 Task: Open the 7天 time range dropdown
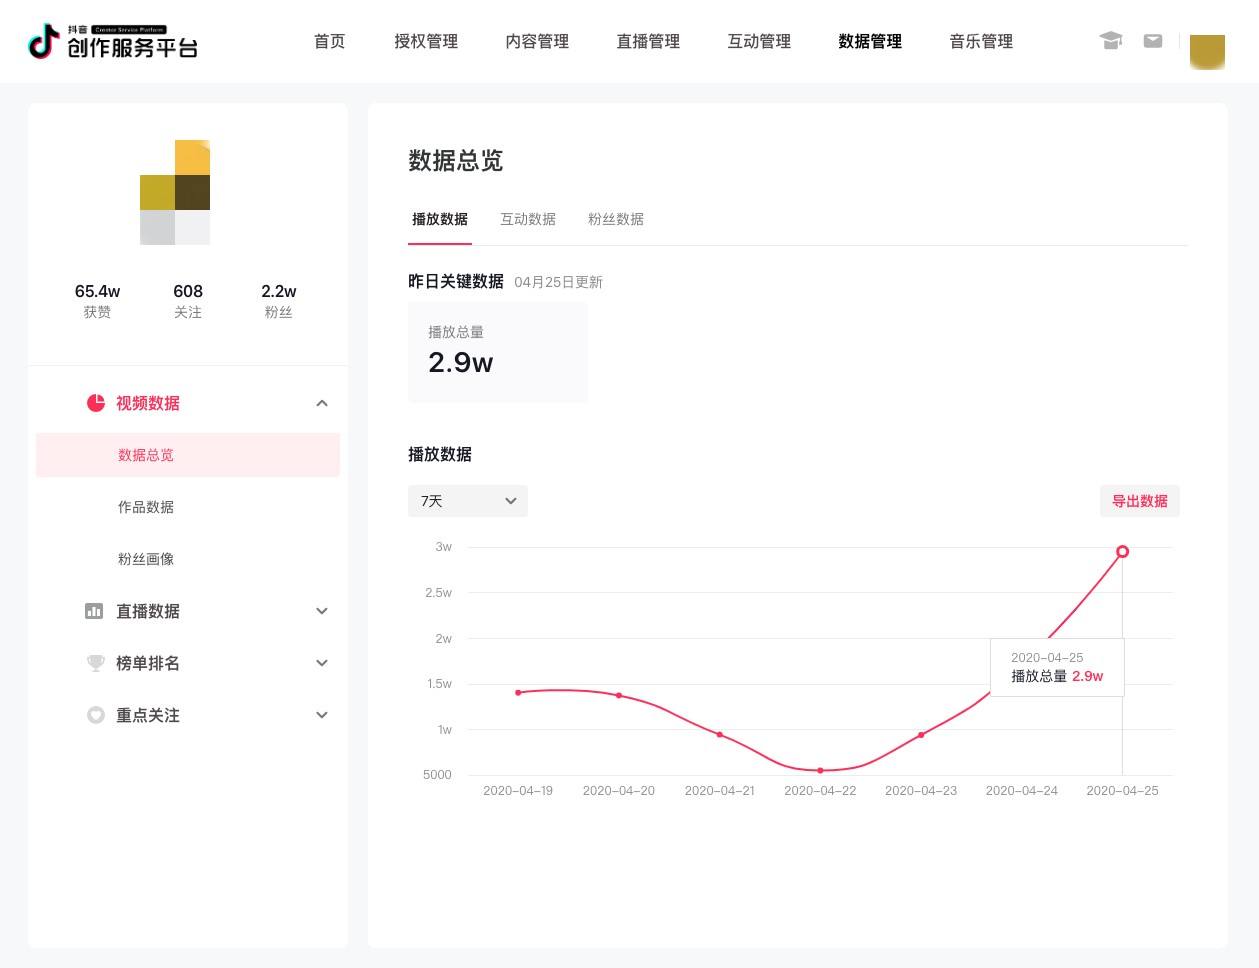[467, 501]
